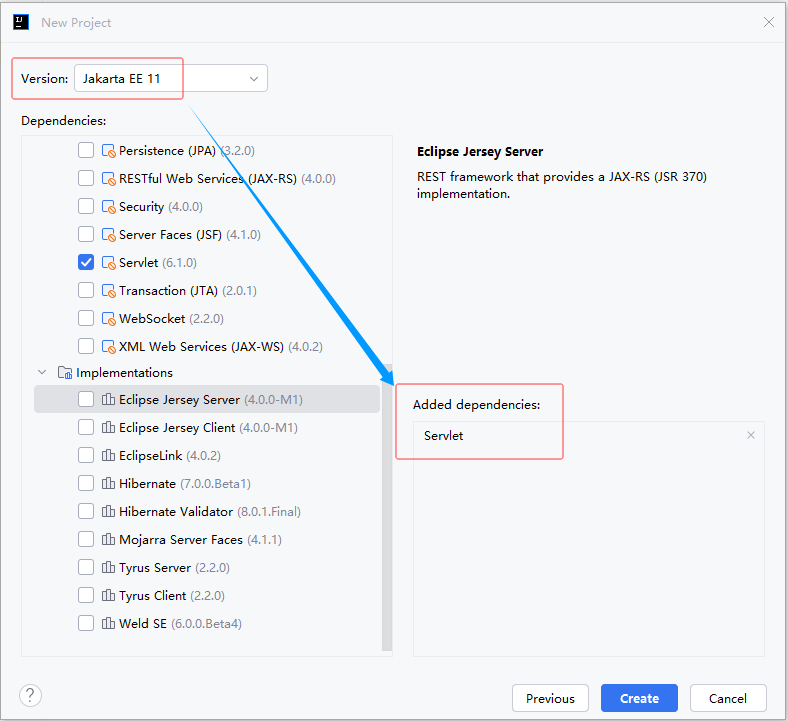Click the Transaction (JTA) specification icon

click(x=109, y=290)
